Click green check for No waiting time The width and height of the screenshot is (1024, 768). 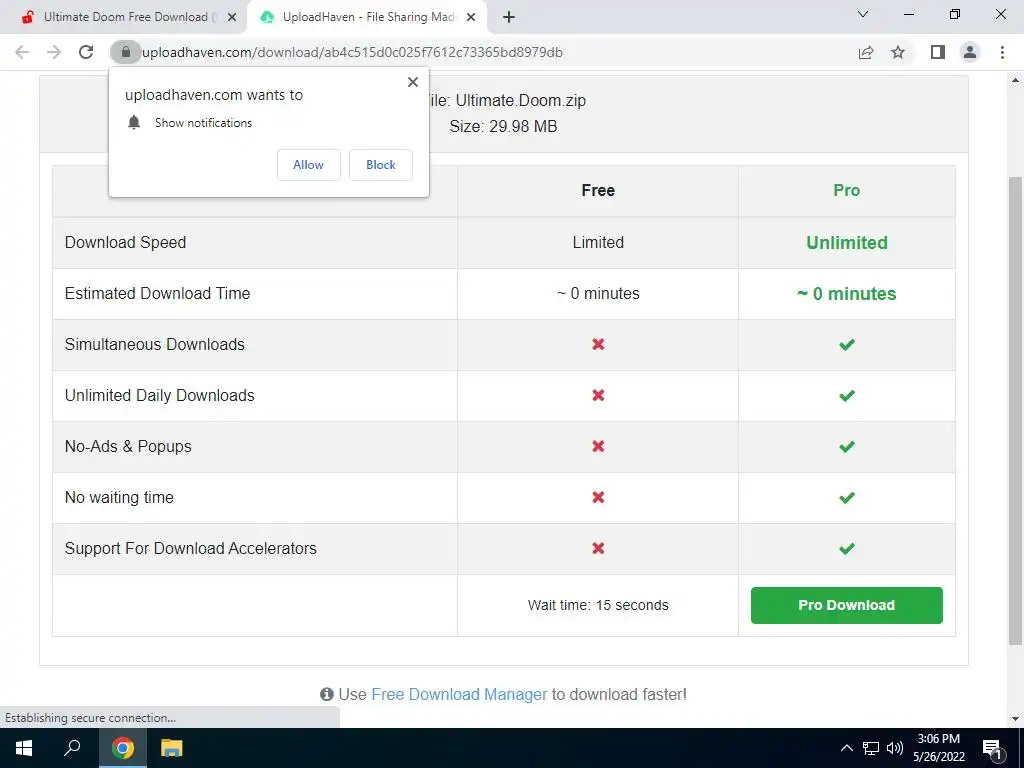click(846, 497)
